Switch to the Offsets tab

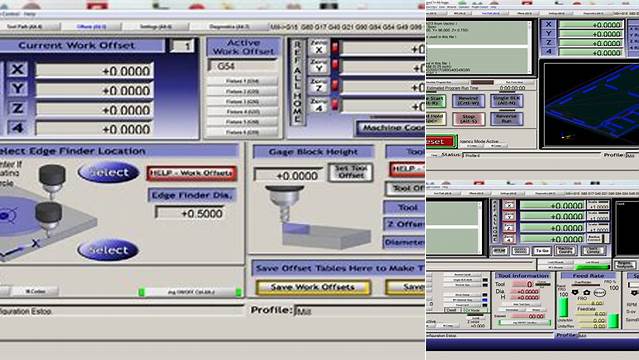coord(91,27)
